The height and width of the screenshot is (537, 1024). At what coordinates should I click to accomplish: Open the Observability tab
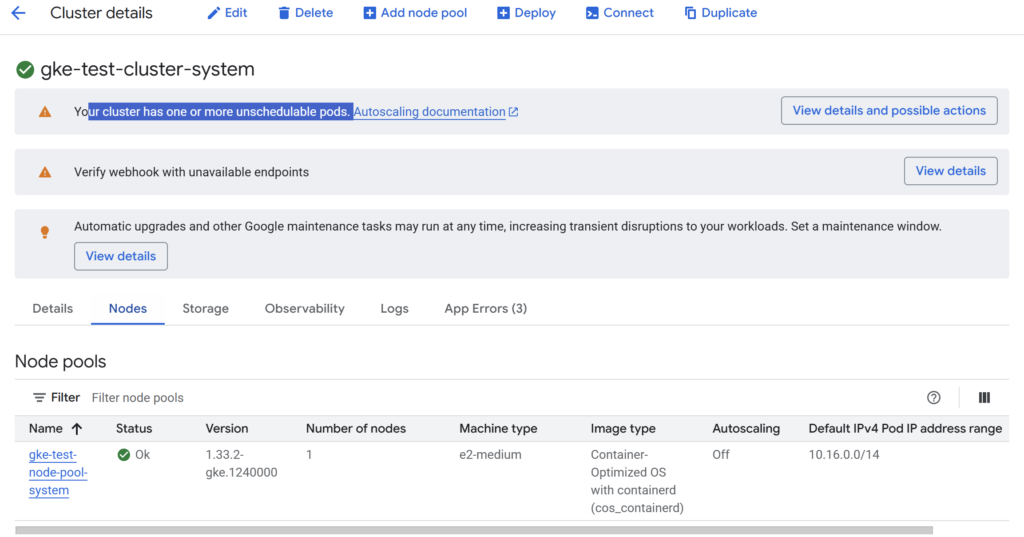pos(304,308)
